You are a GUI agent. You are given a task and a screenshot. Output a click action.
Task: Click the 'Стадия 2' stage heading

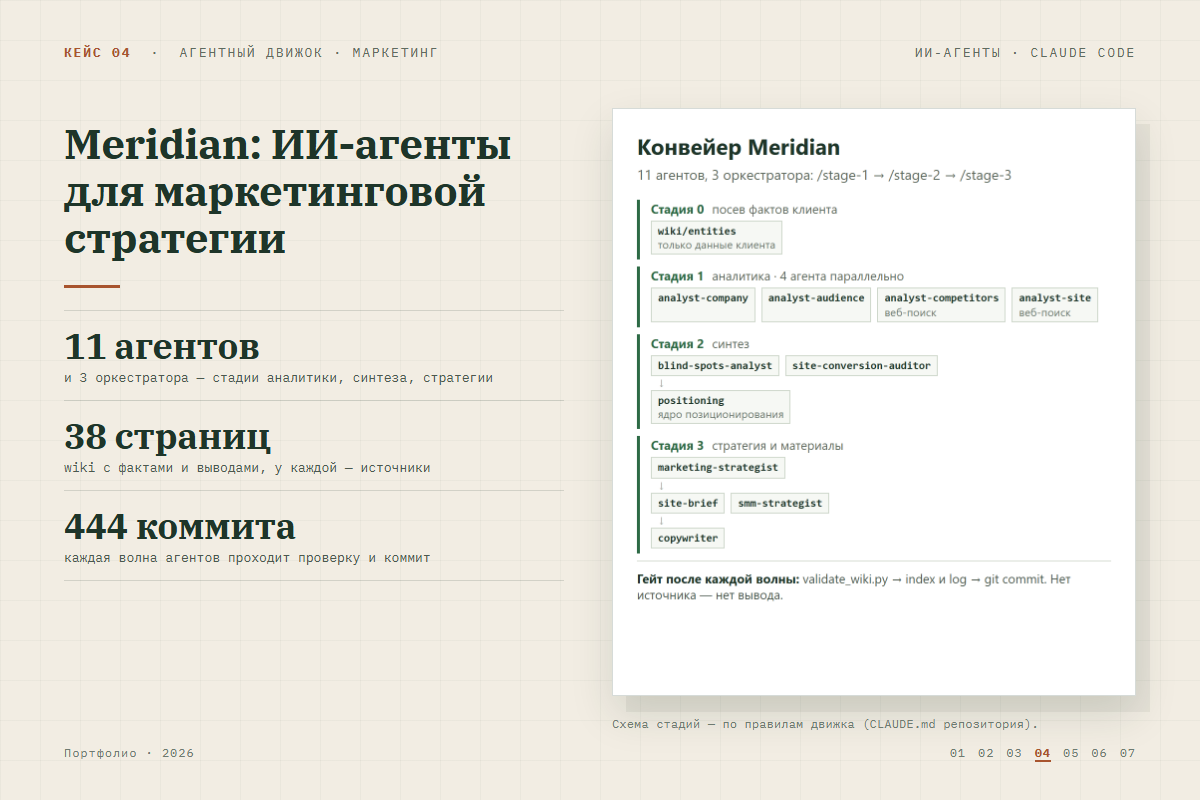[677, 344]
